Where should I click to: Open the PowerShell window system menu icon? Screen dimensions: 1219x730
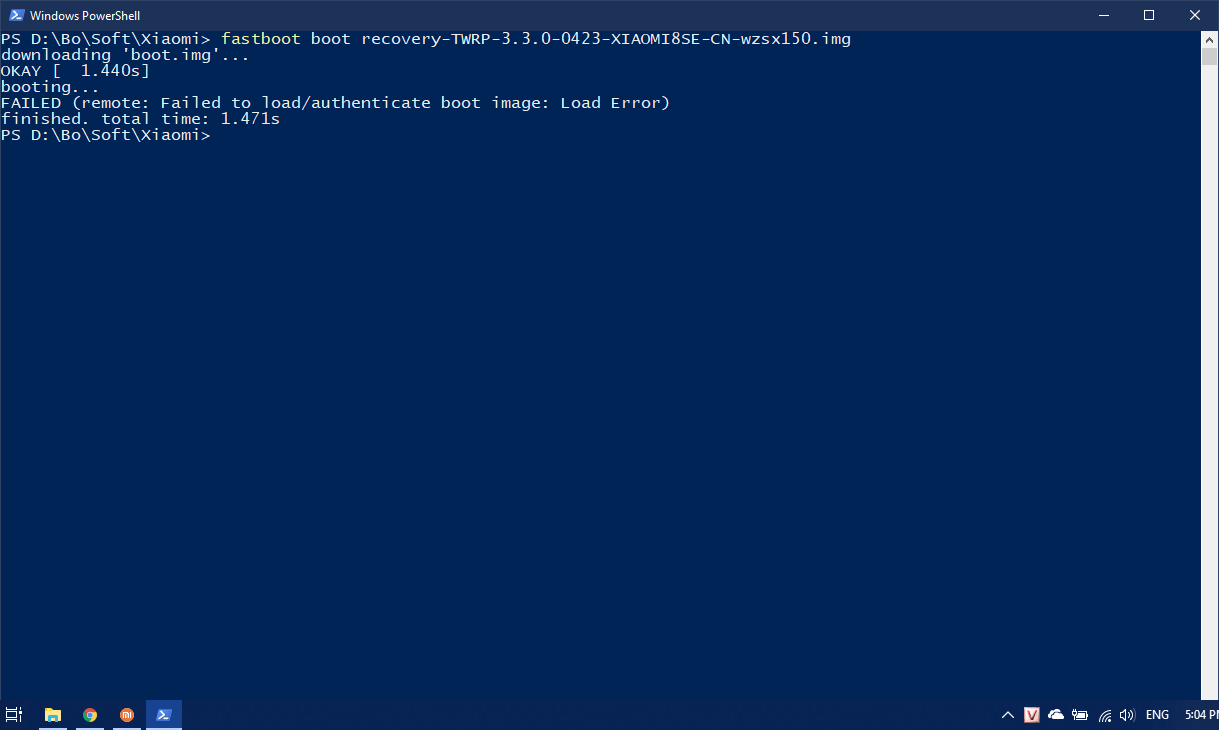(x=17, y=15)
